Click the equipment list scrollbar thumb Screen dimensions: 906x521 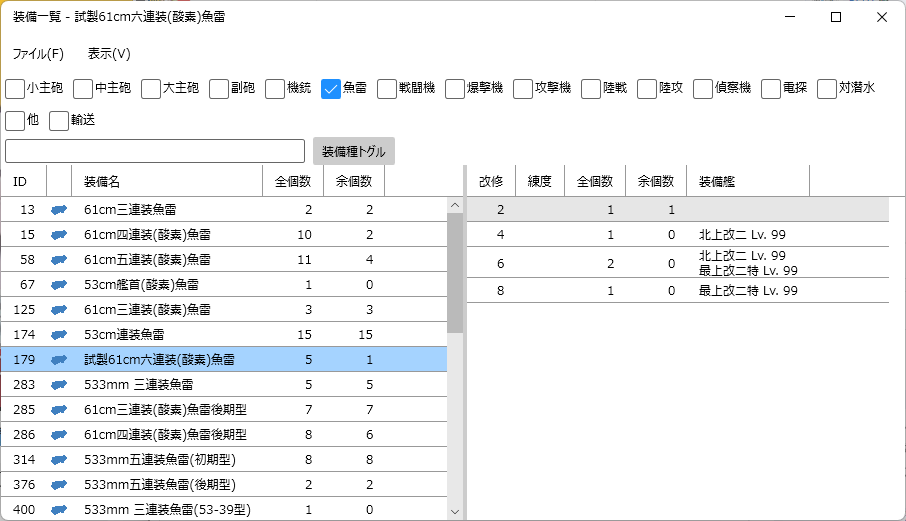click(x=455, y=273)
